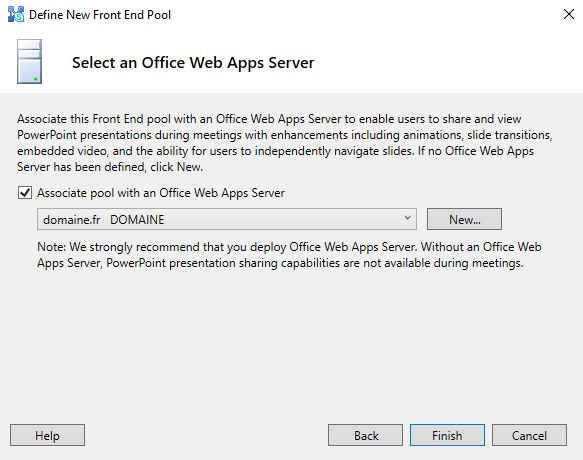
Task: Select the domaine.fr entry text in the combo box
Action: (x=71, y=219)
